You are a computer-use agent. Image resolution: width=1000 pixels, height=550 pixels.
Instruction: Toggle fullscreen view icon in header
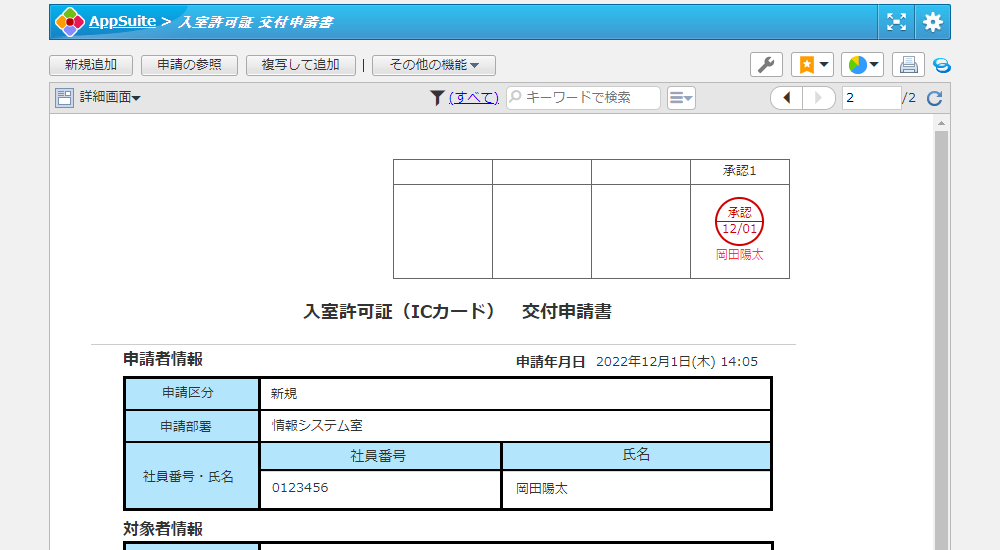tap(896, 21)
